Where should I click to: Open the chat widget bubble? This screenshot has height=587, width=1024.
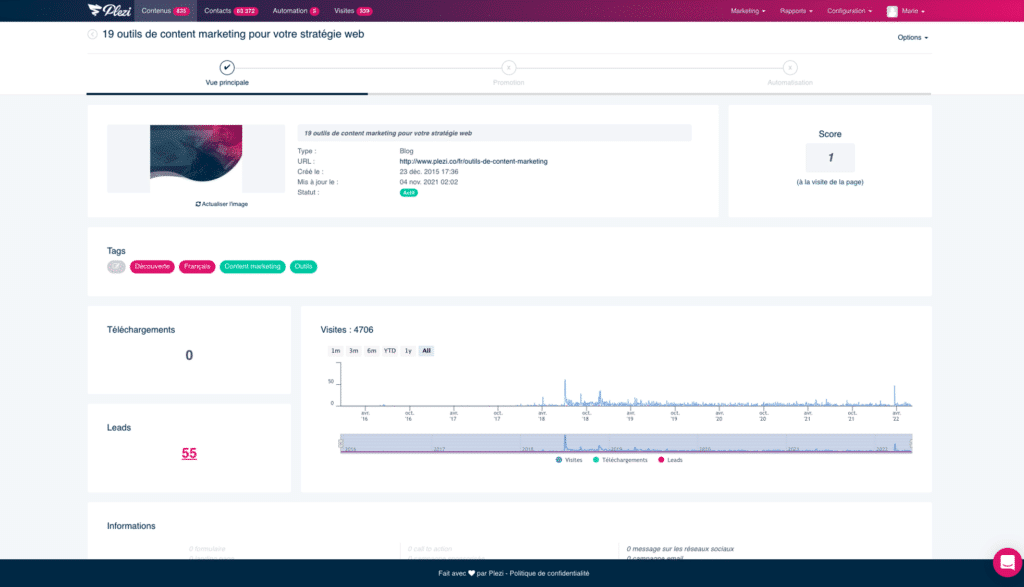pyautogui.click(x=1007, y=562)
